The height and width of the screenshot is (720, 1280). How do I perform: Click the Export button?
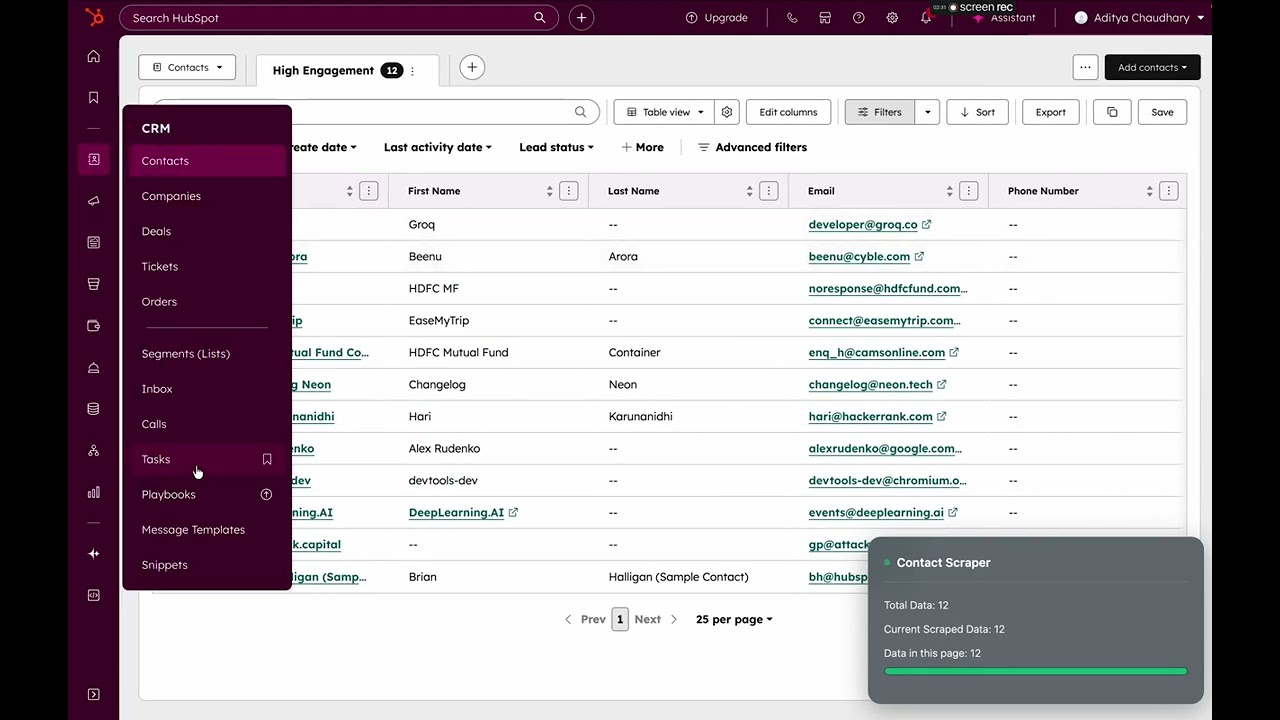tap(1050, 112)
